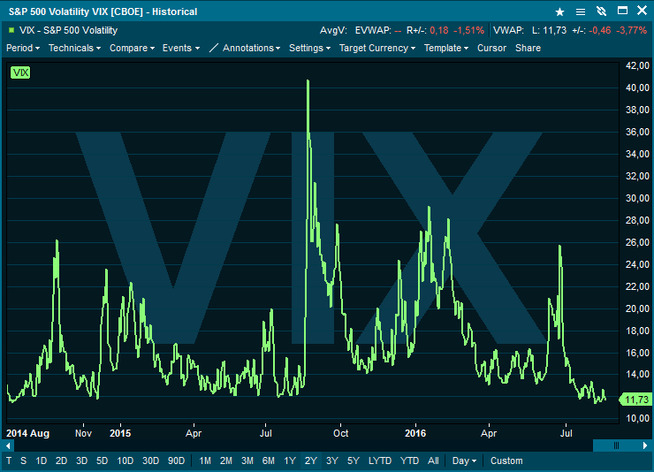Open the Compare dropdown
654x472 pixels.
tap(132, 48)
